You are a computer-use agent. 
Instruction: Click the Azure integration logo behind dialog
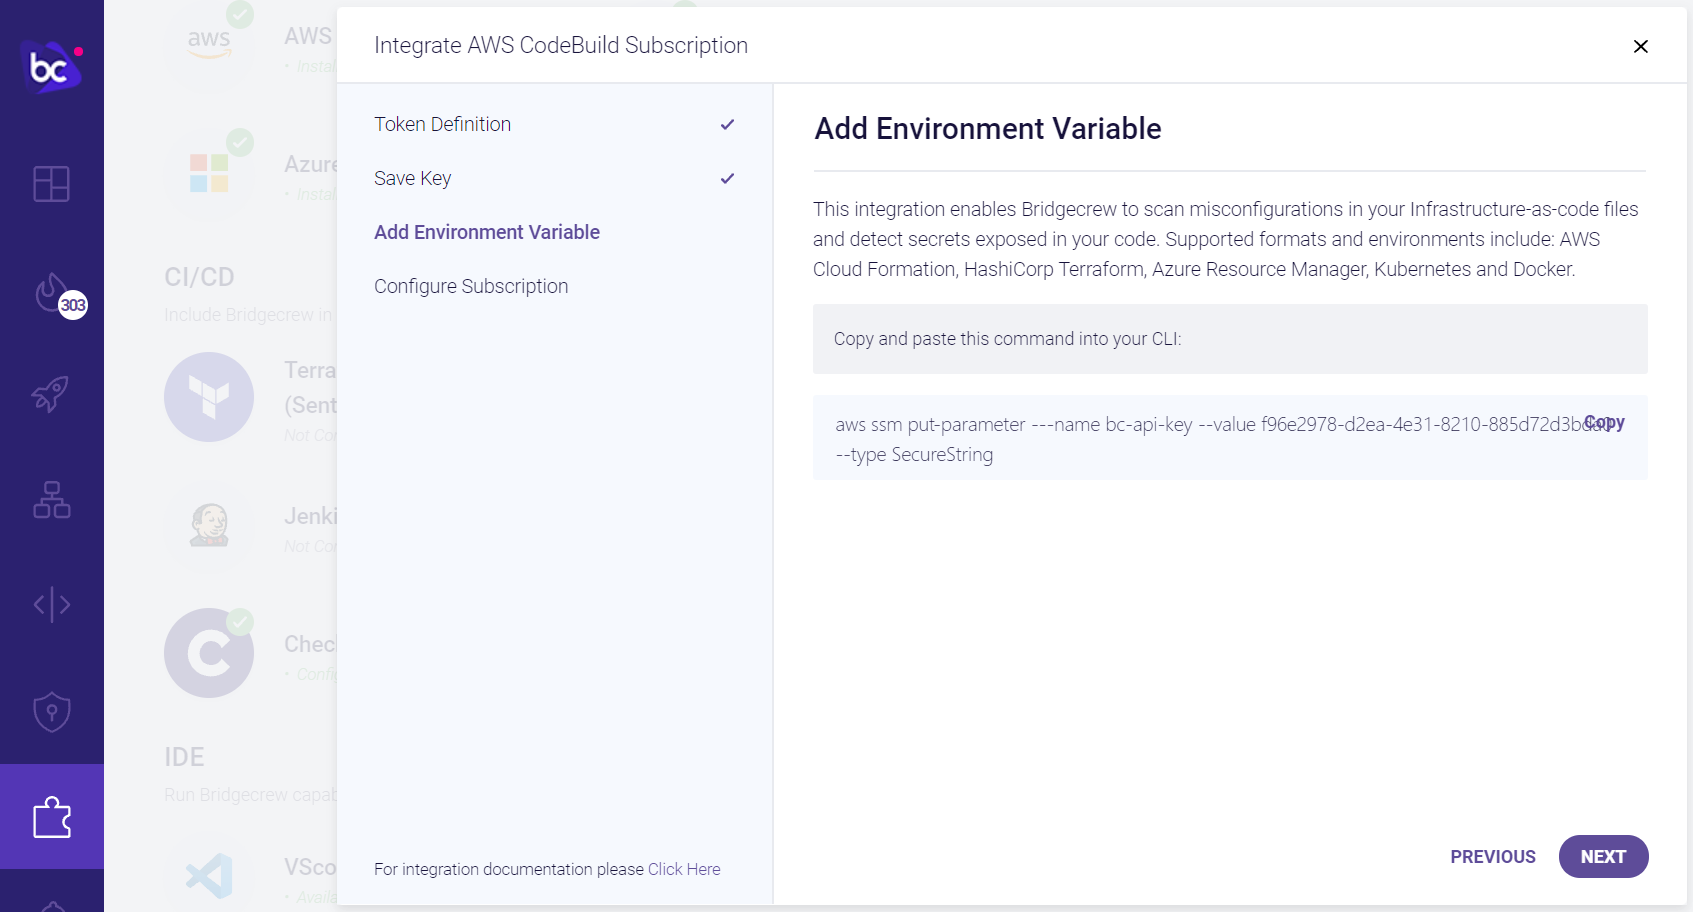point(209,173)
